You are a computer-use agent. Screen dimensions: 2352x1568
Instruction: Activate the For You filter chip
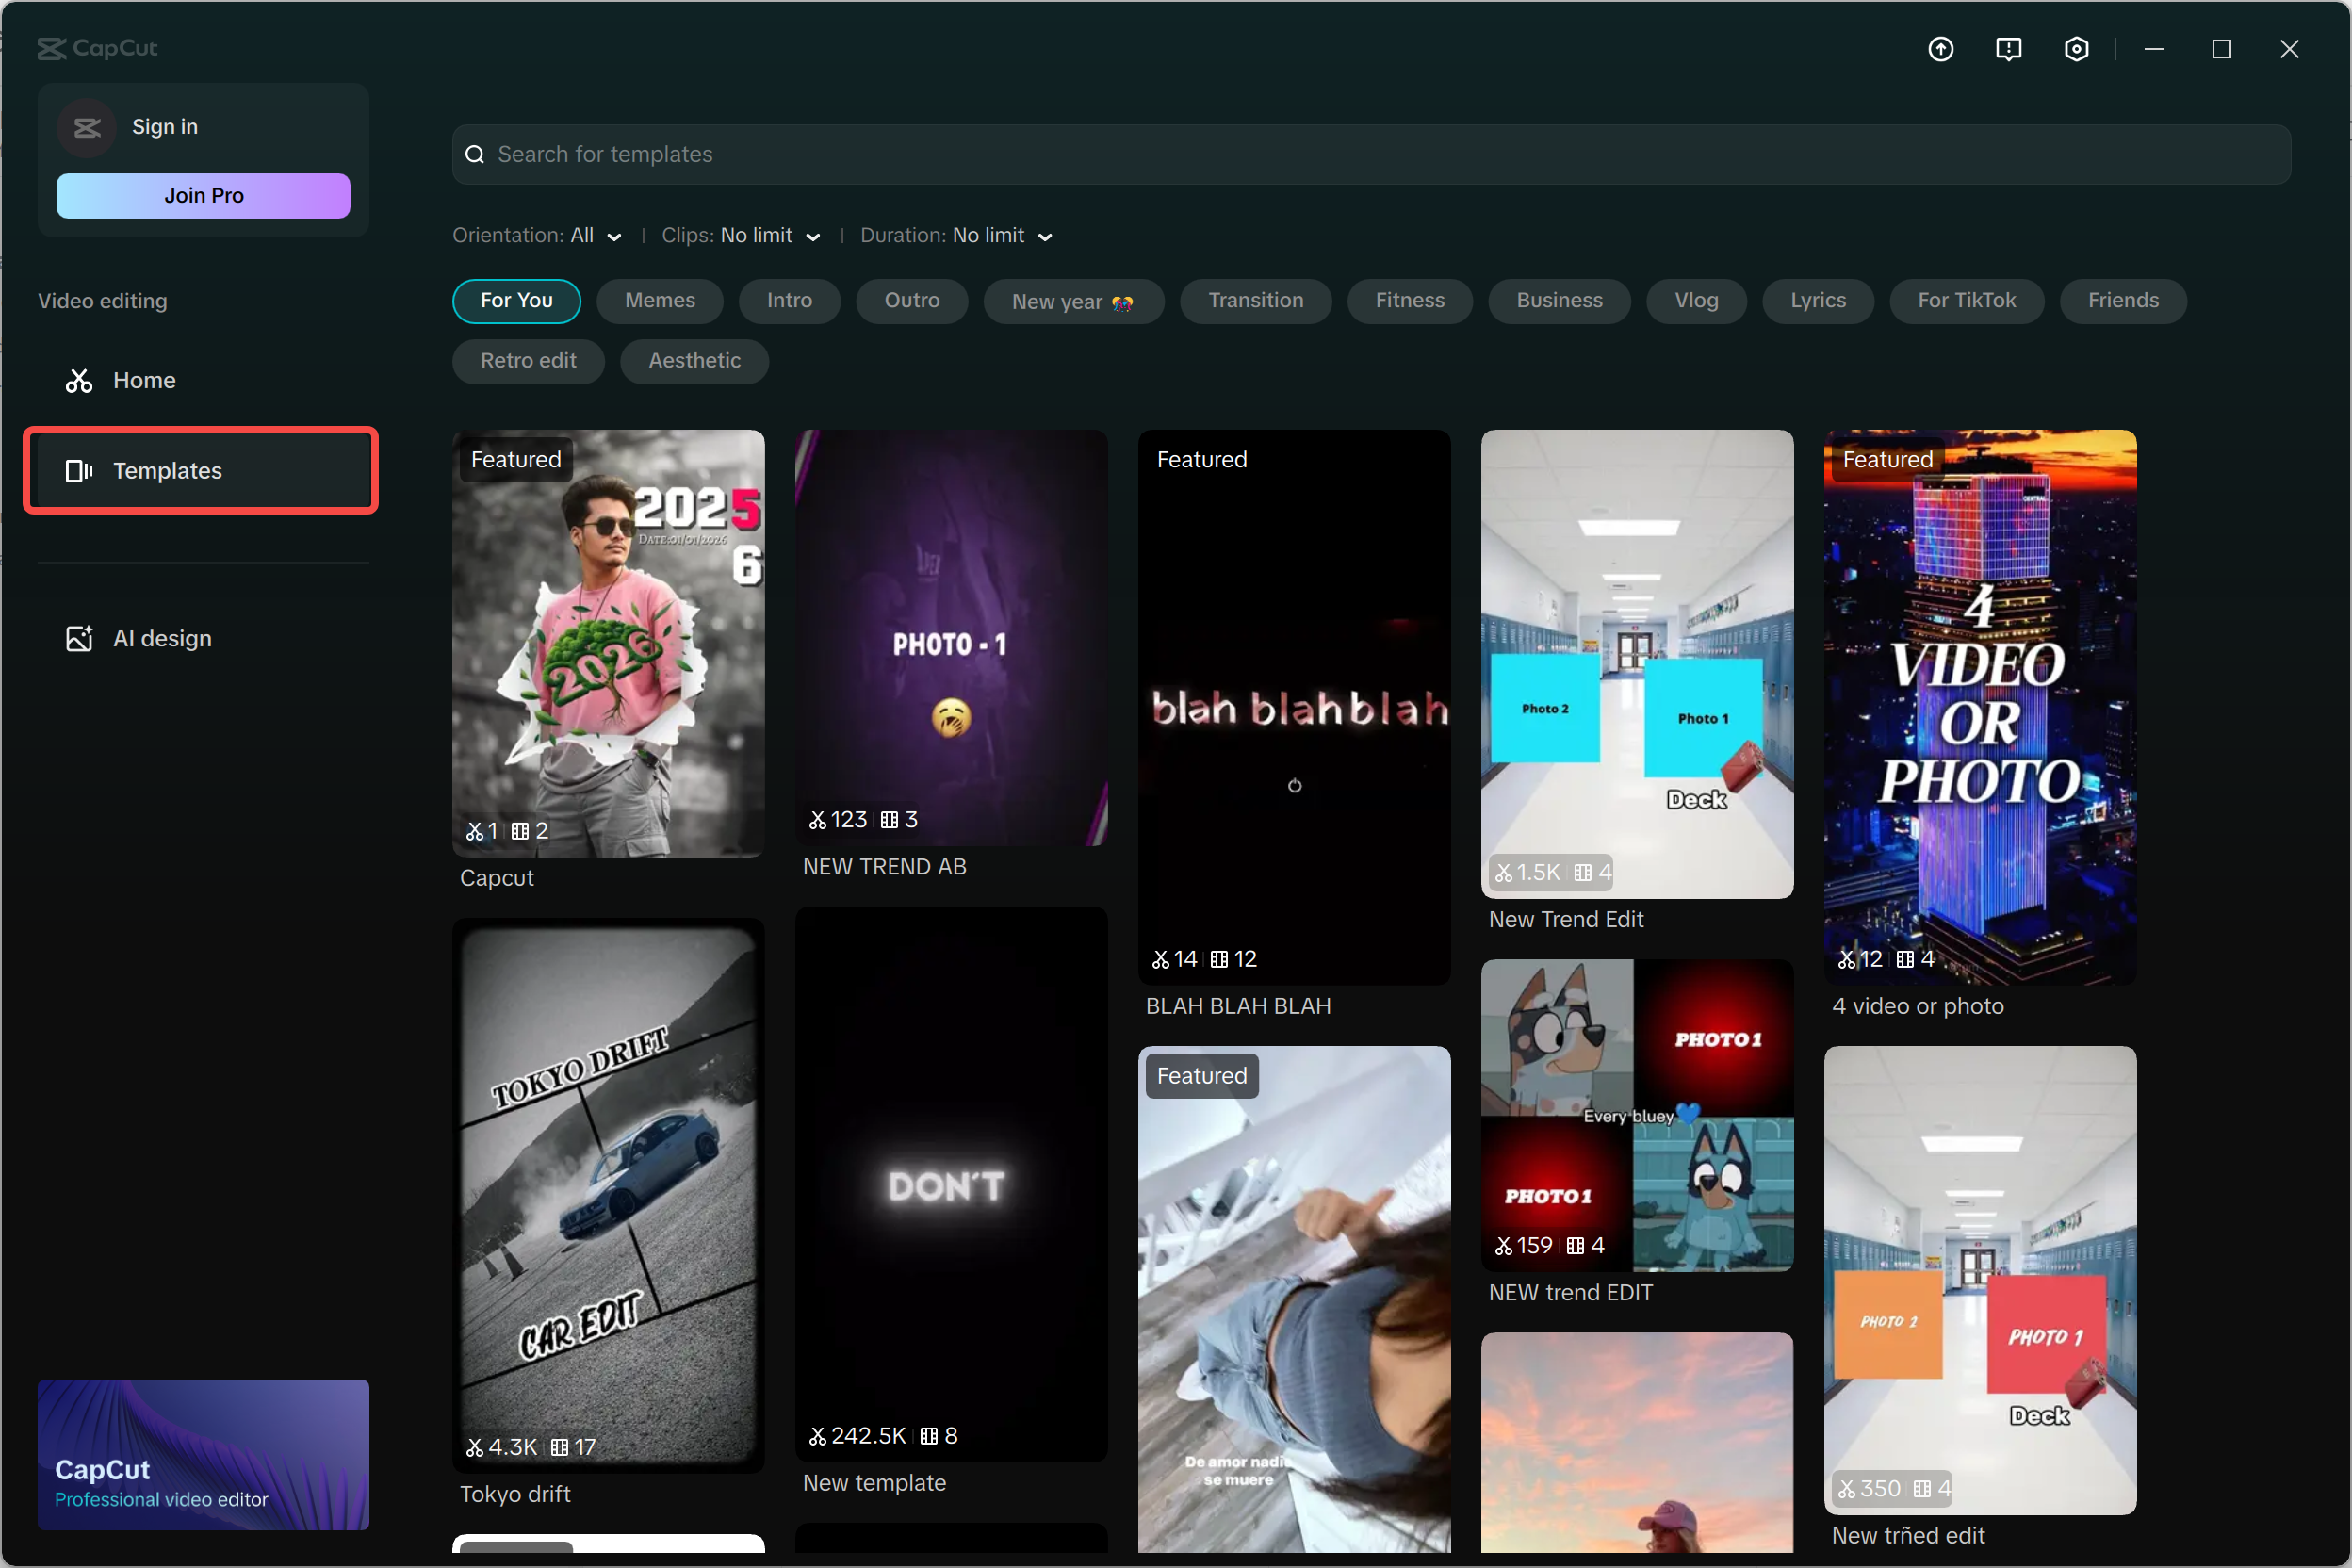click(x=516, y=300)
